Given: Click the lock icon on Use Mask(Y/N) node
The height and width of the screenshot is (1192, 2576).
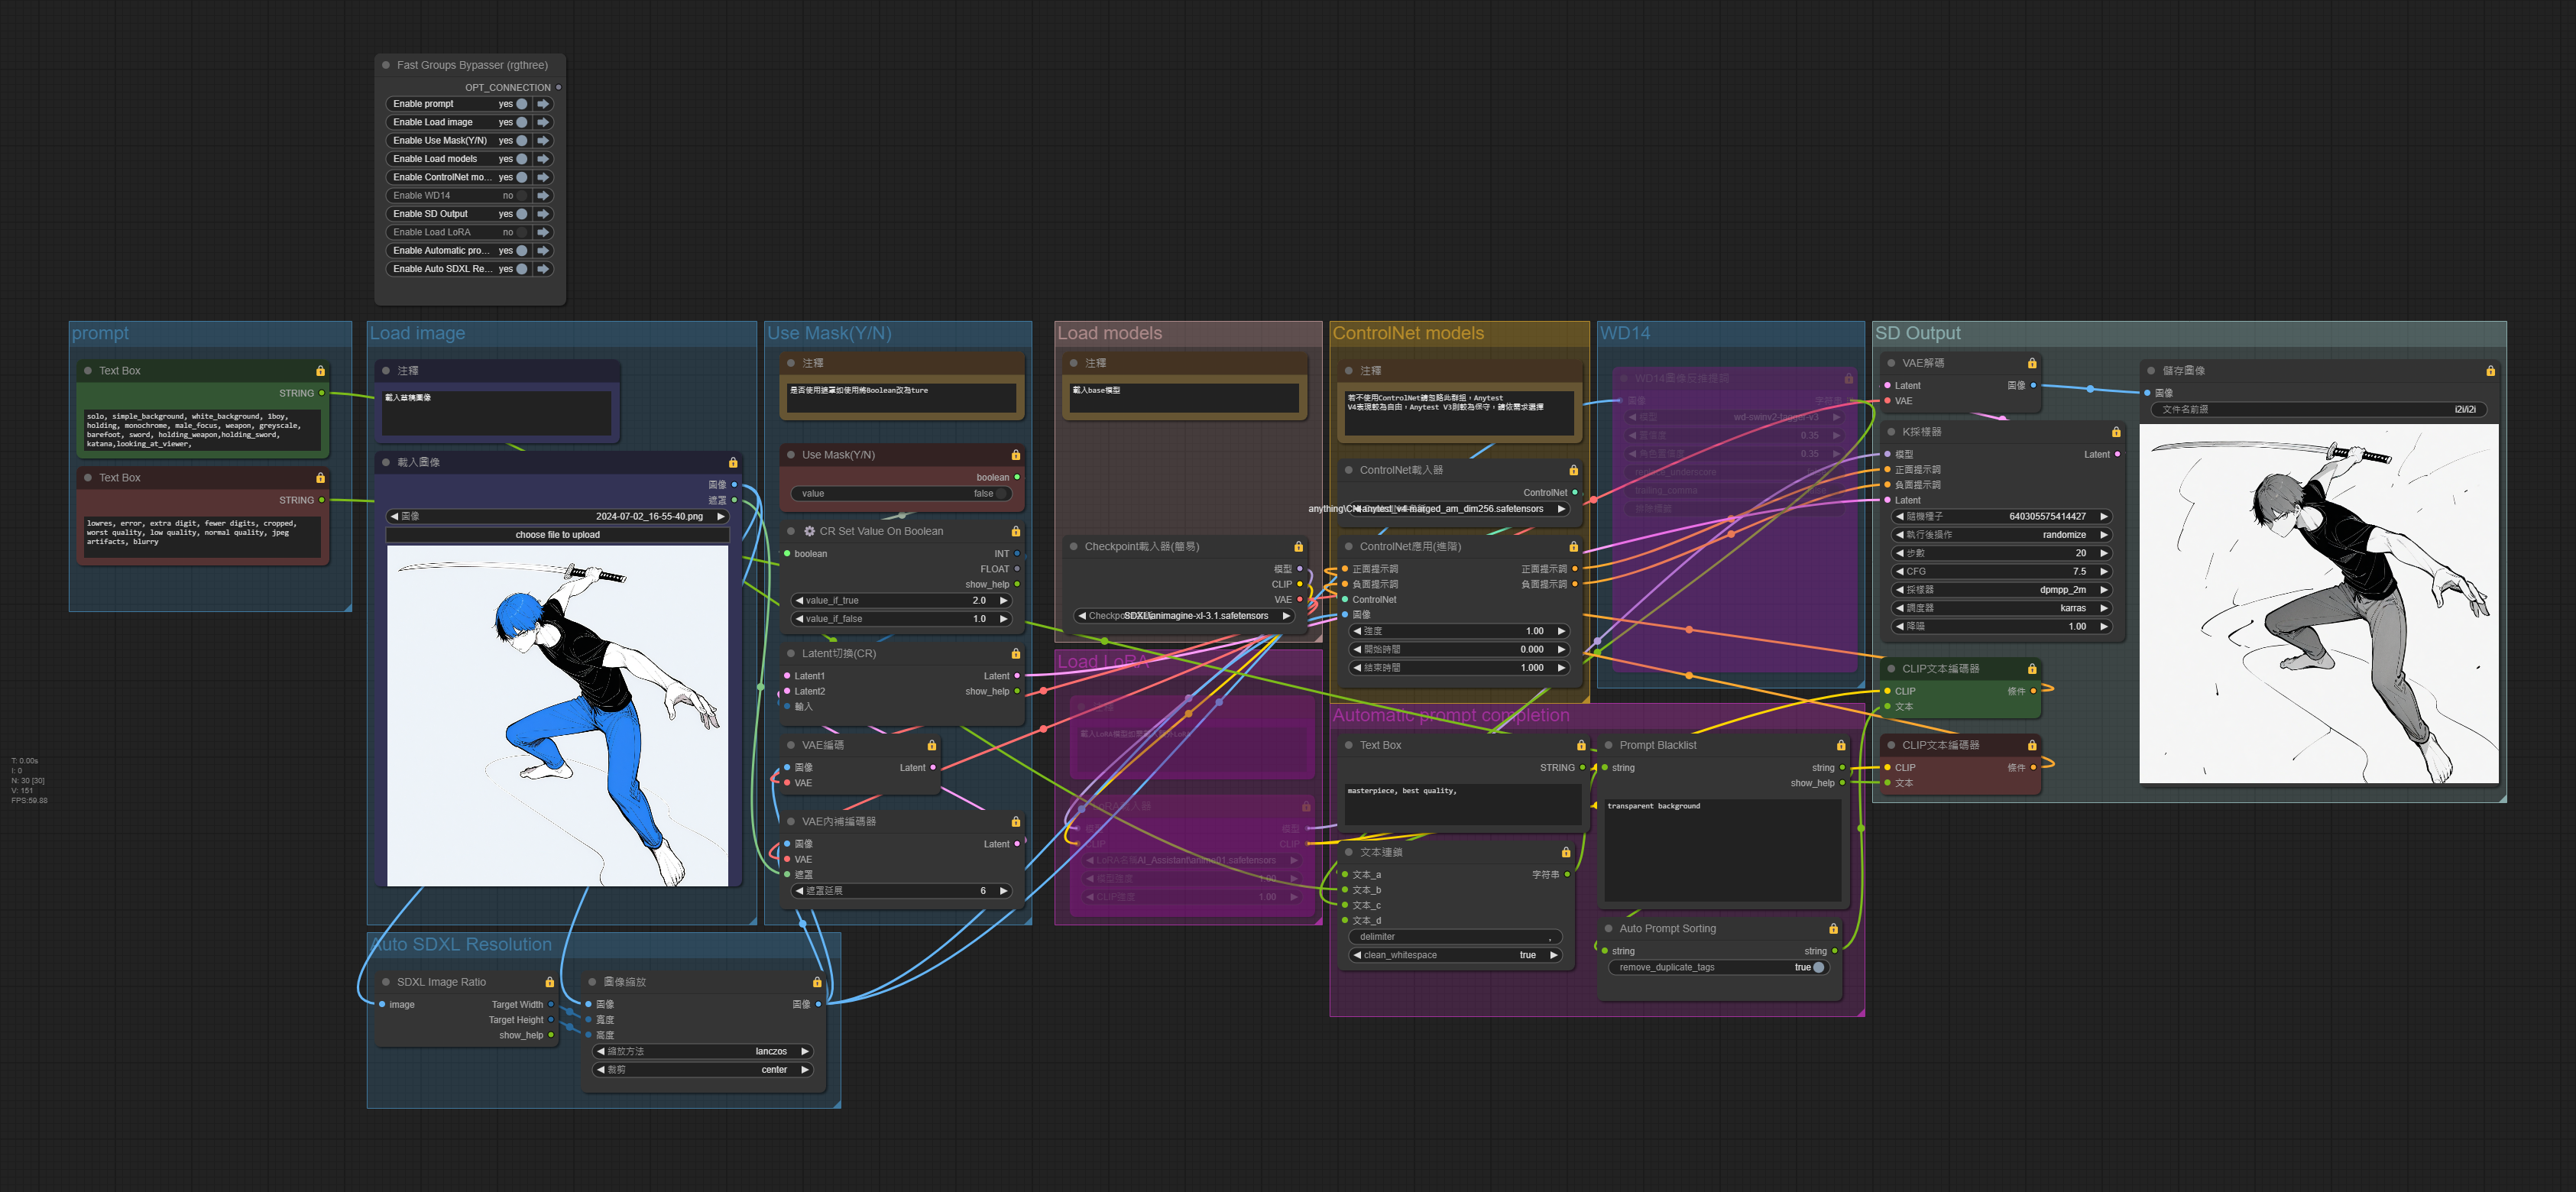Looking at the screenshot, I should pyautogui.click(x=1015, y=455).
